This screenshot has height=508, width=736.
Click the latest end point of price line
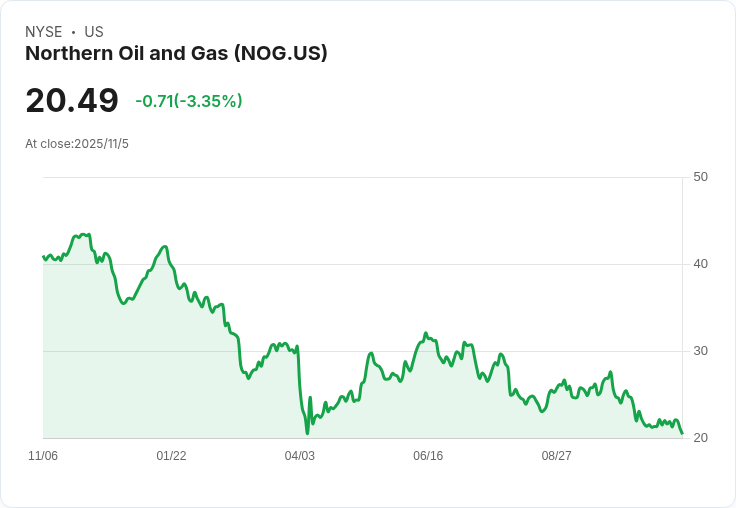click(682, 434)
